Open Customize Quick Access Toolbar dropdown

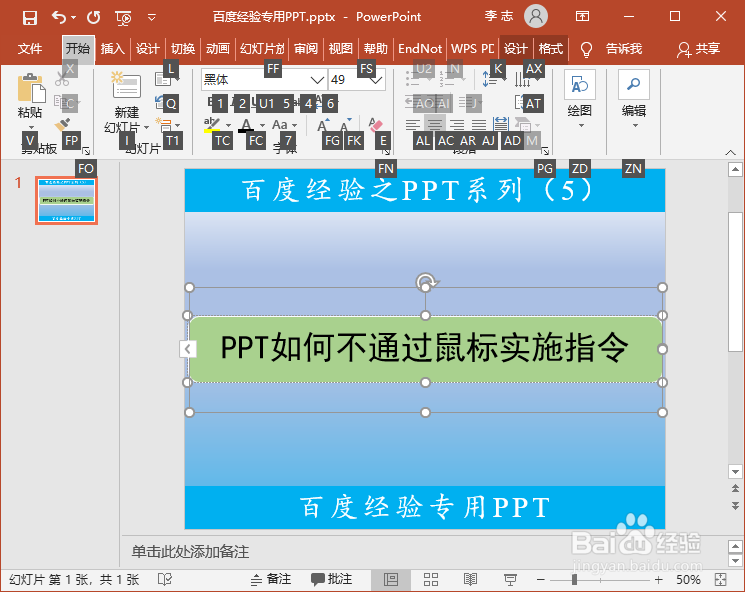pos(152,18)
